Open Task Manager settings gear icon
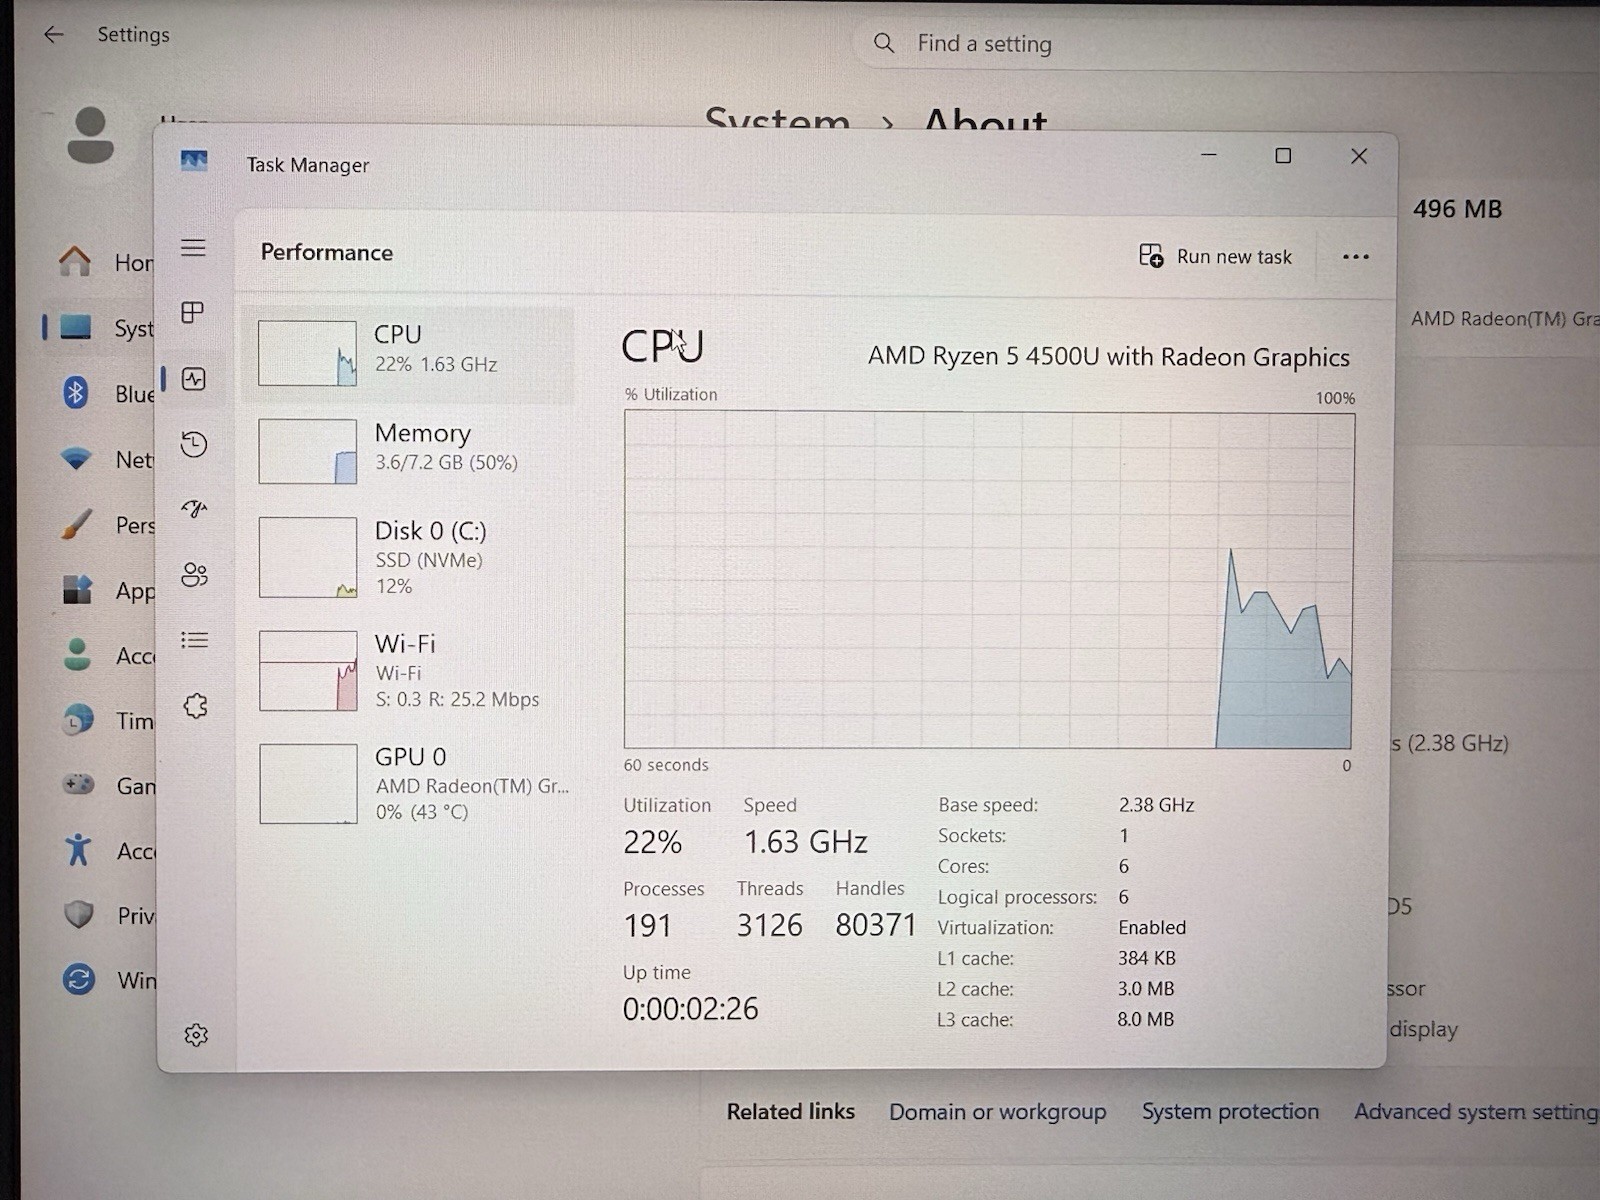Screen dimensions: 1600x1200 (196, 1035)
